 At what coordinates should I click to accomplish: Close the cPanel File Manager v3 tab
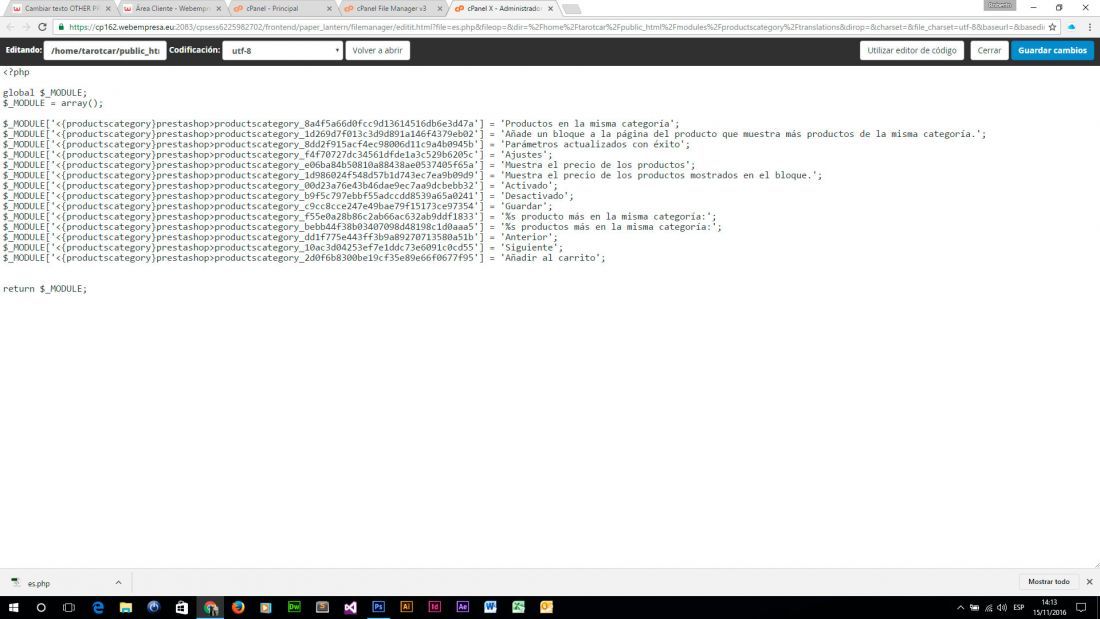click(440, 8)
